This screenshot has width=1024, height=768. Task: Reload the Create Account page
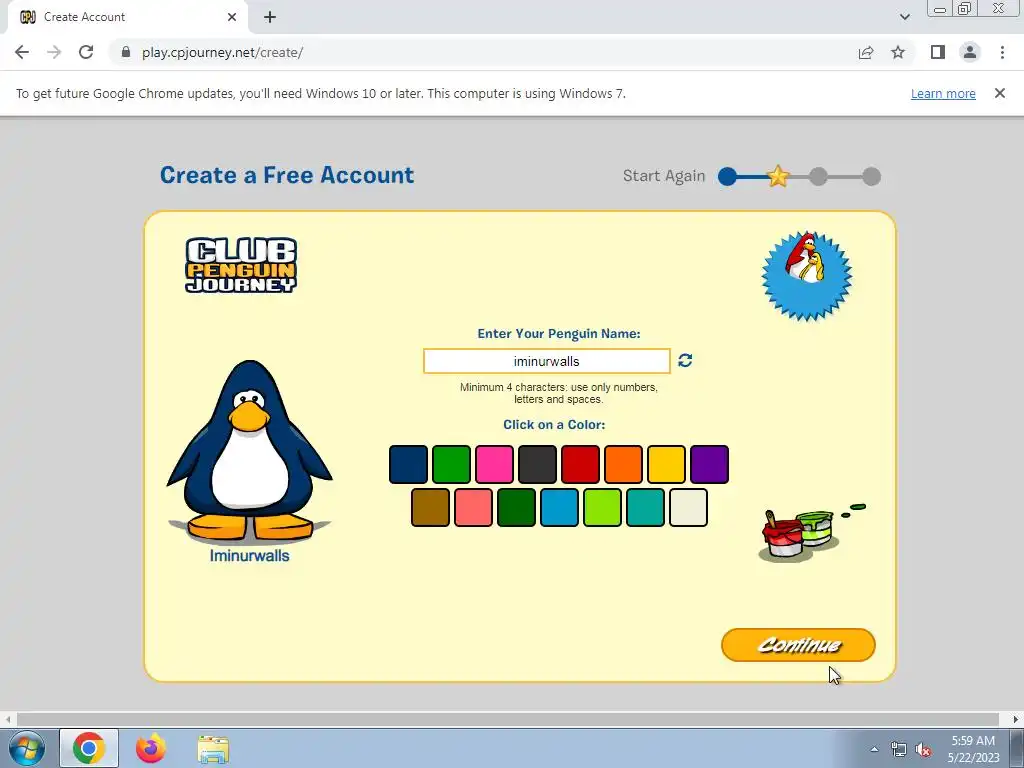pos(86,52)
